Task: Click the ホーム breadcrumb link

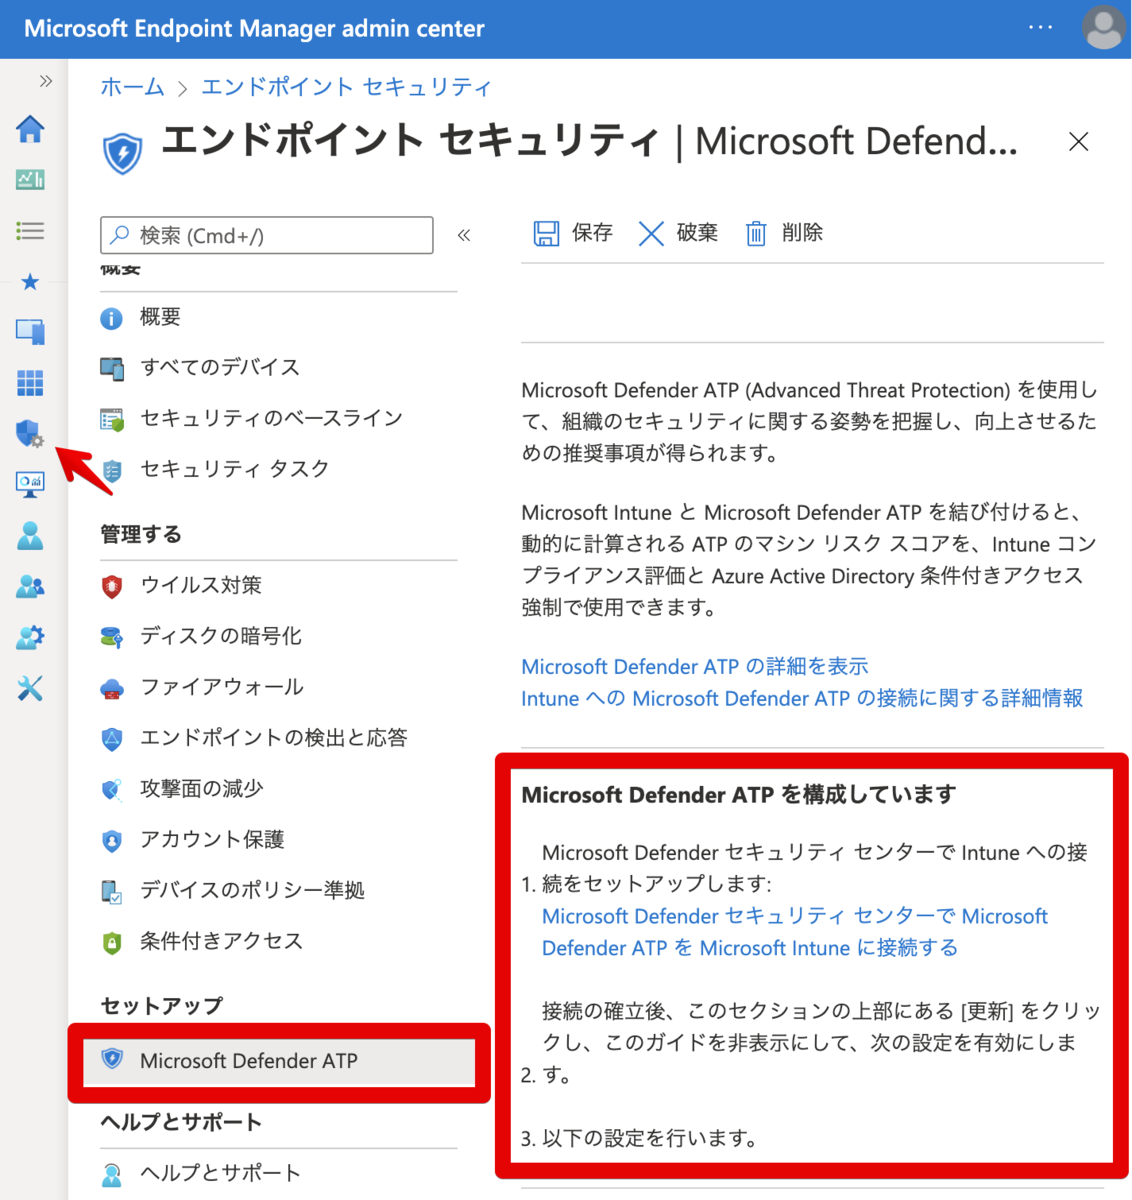Action: click(x=132, y=87)
